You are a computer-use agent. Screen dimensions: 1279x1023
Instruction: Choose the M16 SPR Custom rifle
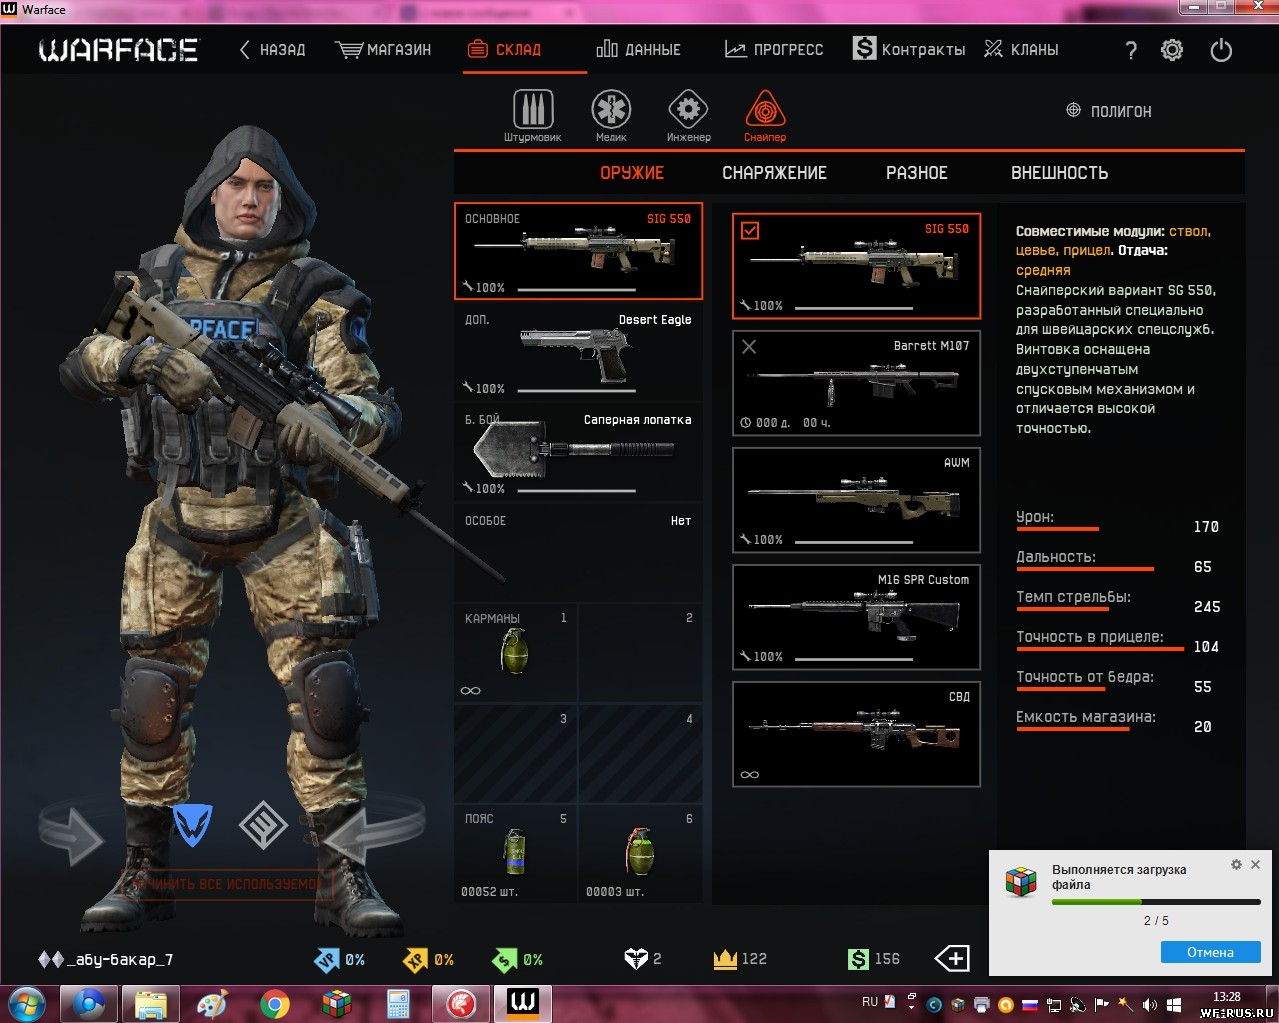(x=856, y=617)
